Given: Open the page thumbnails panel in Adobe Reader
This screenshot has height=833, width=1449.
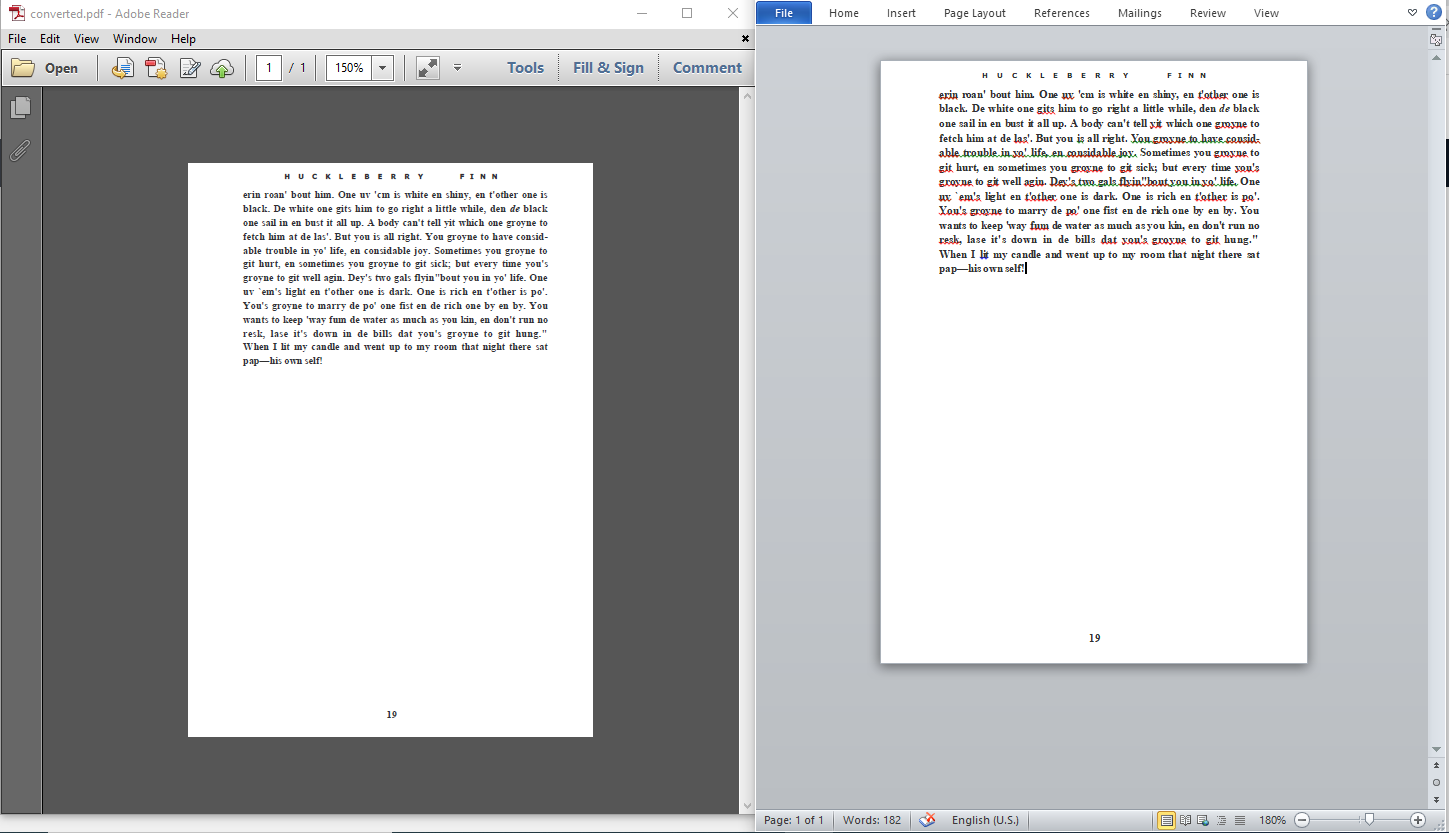Looking at the screenshot, I should pos(20,107).
